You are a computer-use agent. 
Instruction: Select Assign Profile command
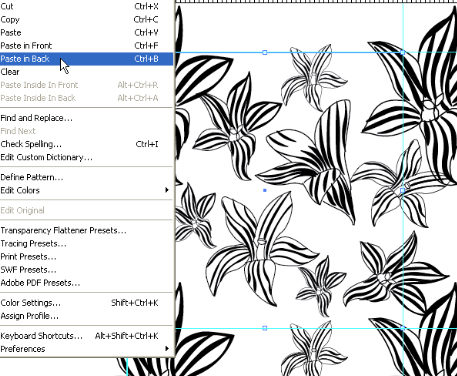click(x=86, y=316)
